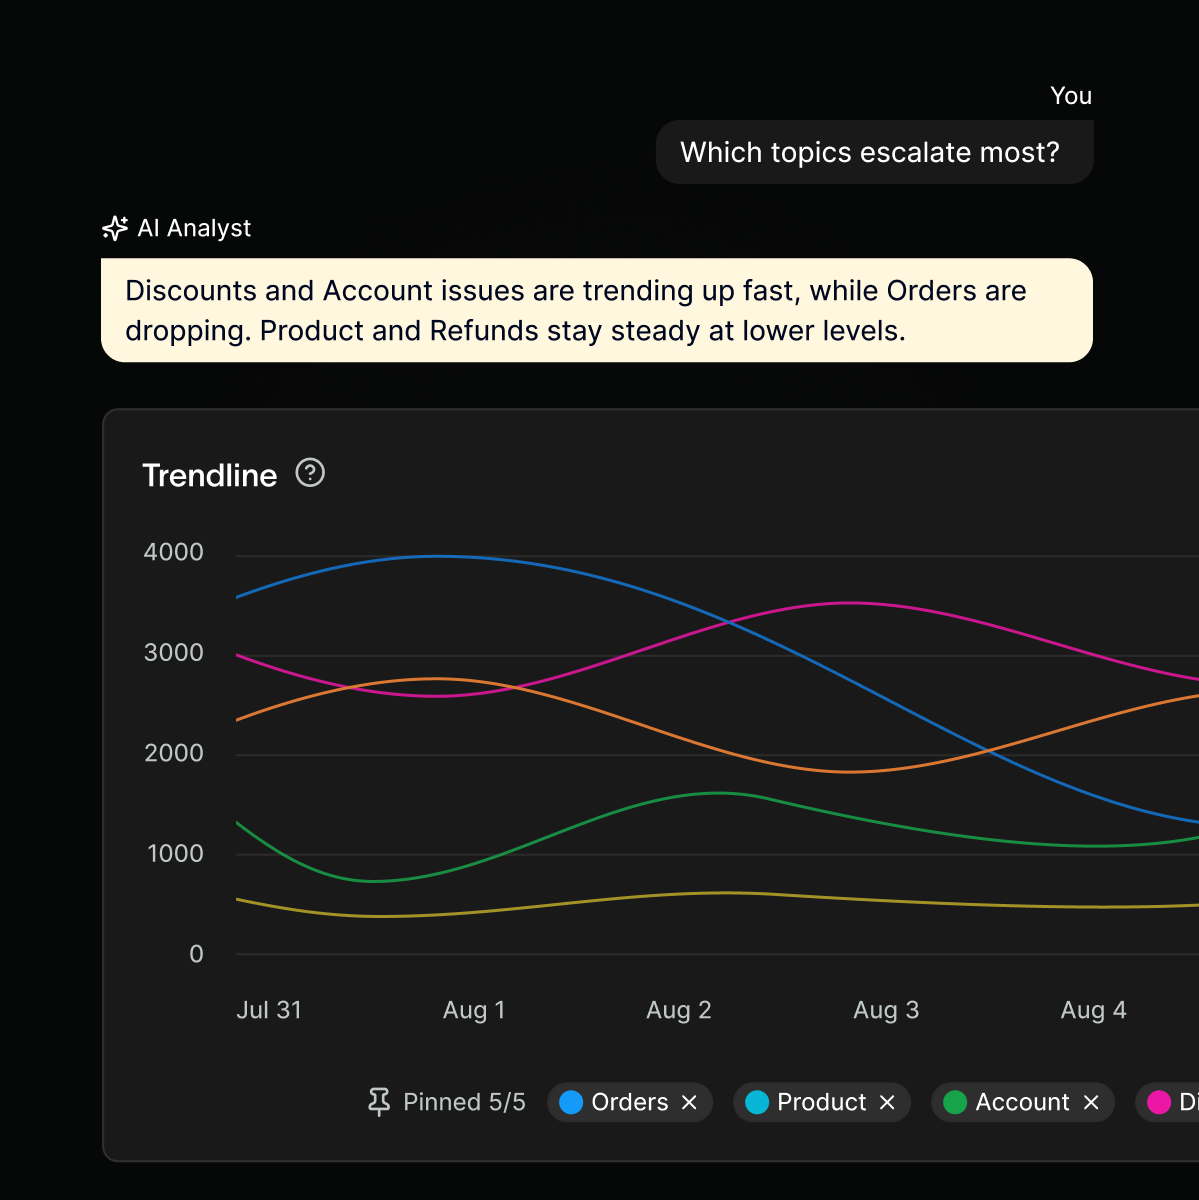Remove the Account pinned topic
1199x1200 pixels.
coord(1091,1102)
